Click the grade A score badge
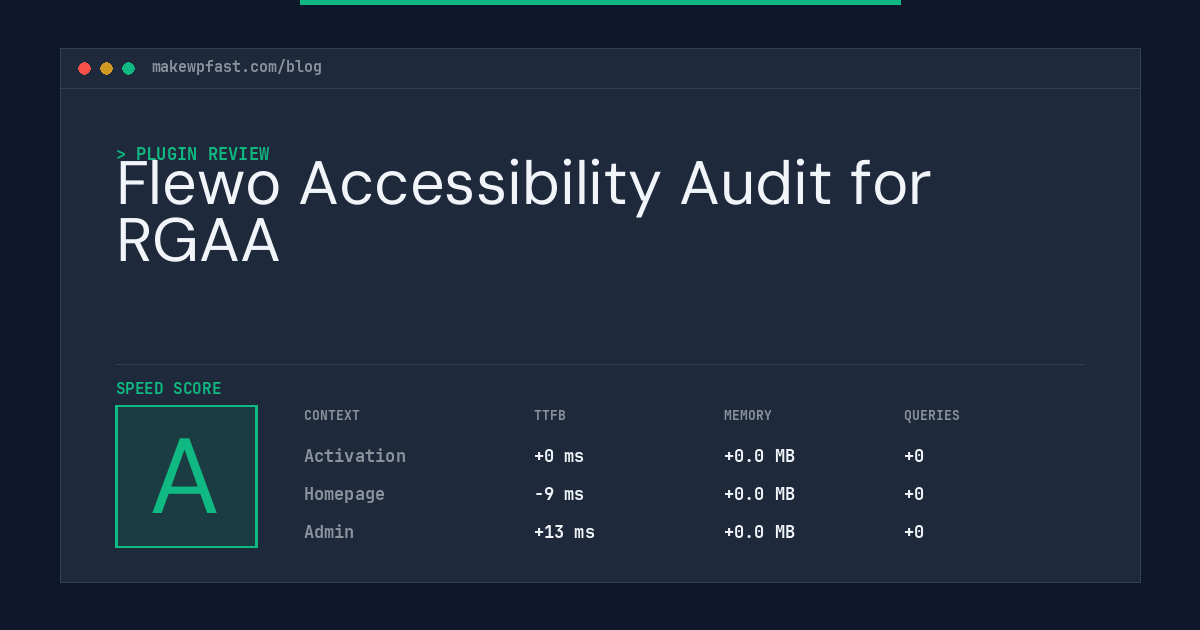The image size is (1200, 630). coord(186,476)
